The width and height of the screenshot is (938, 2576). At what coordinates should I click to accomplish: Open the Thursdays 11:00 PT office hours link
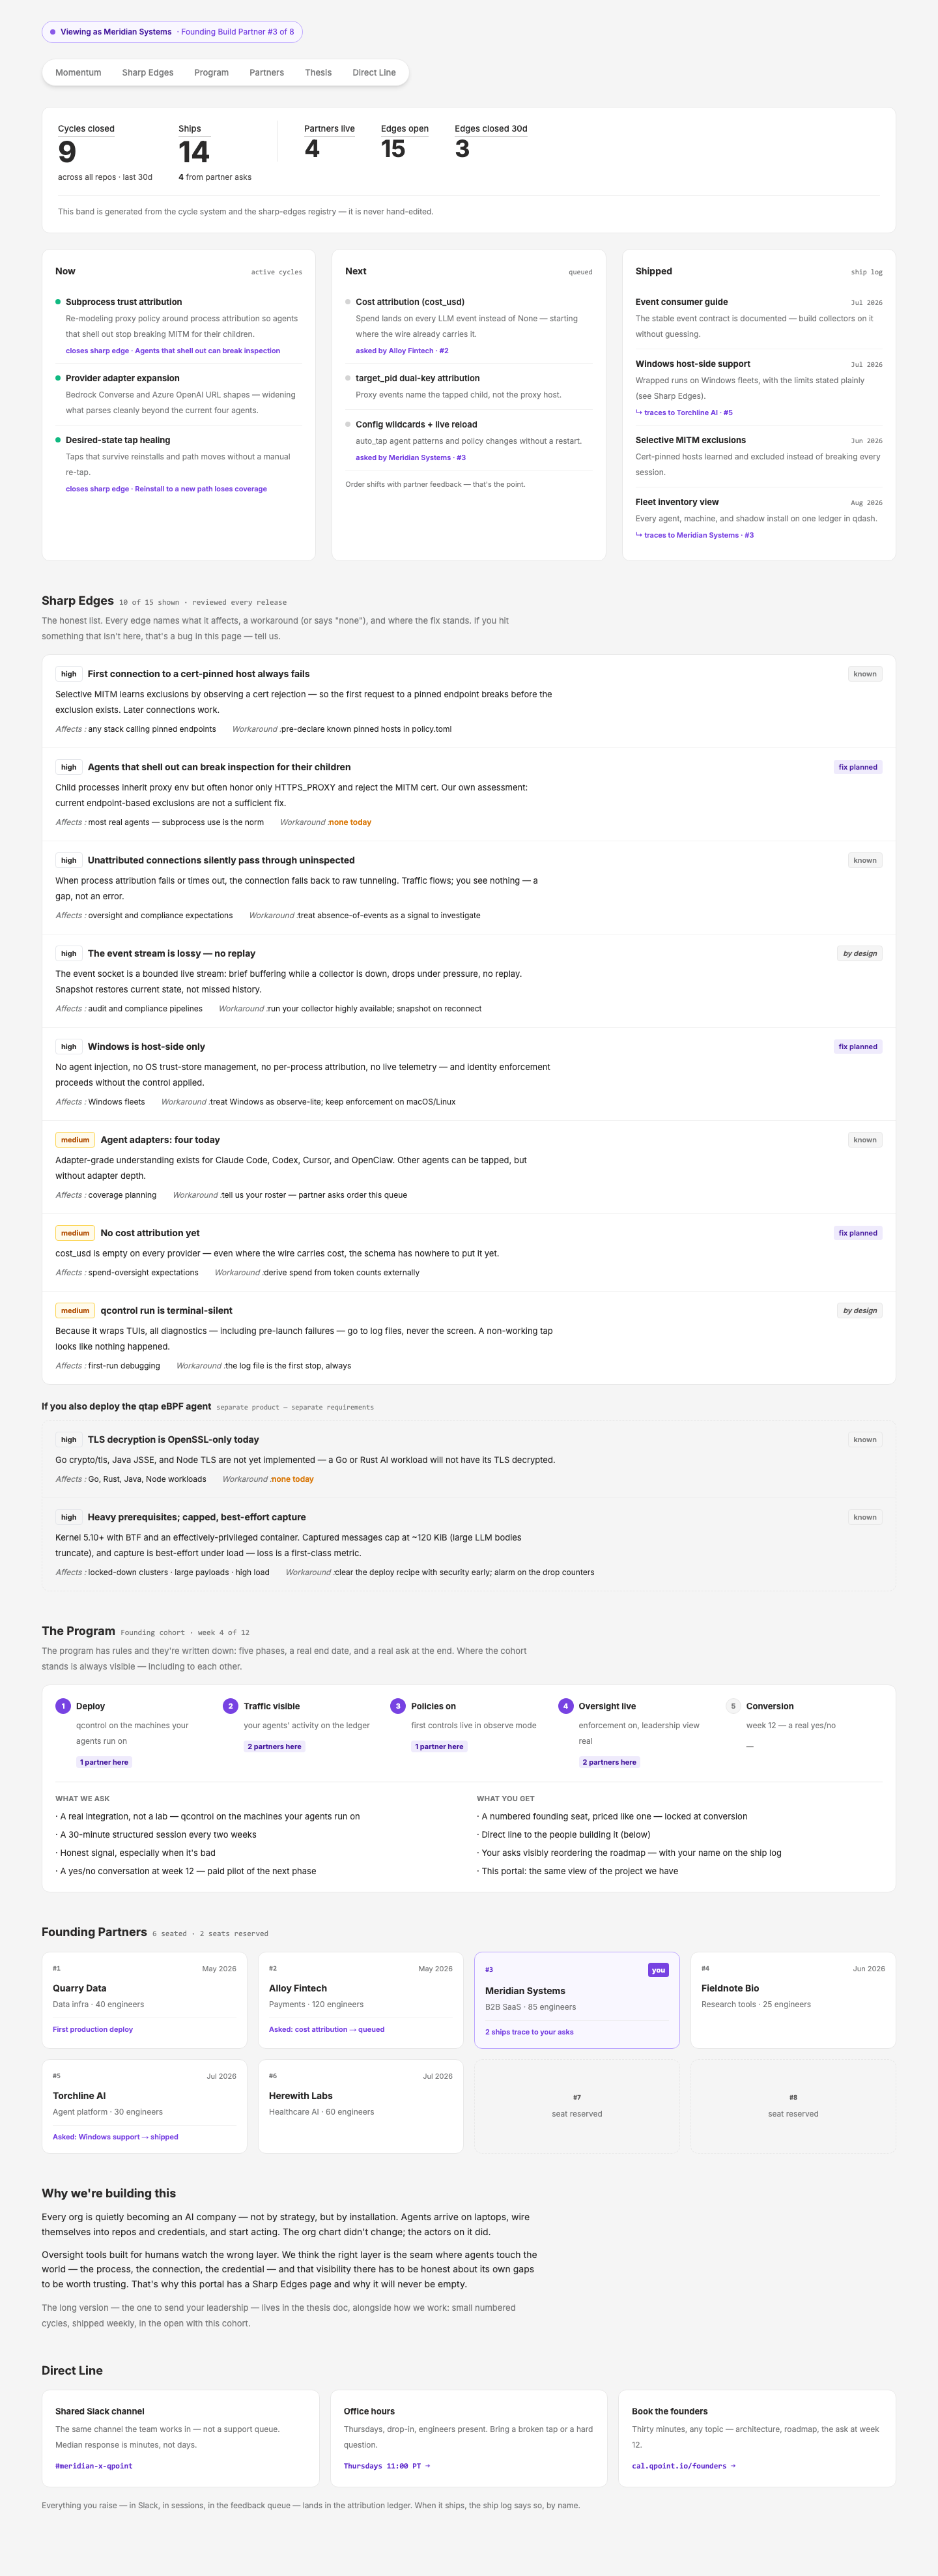pyautogui.click(x=386, y=2466)
